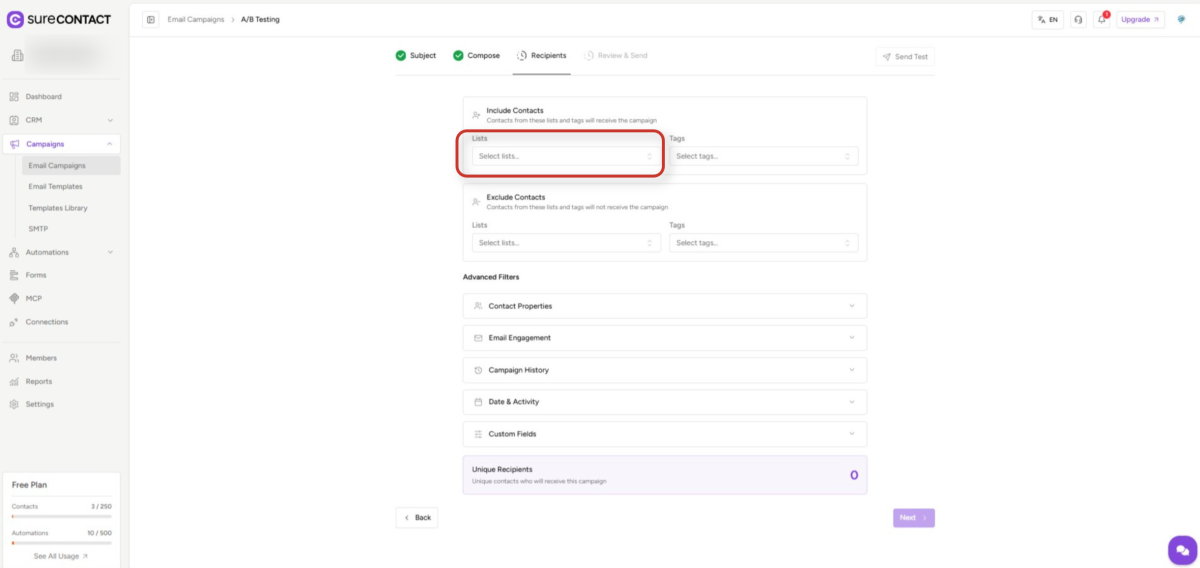Open the Include Contacts Lists dropdown
The height and width of the screenshot is (568, 1200).
point(566,156)
